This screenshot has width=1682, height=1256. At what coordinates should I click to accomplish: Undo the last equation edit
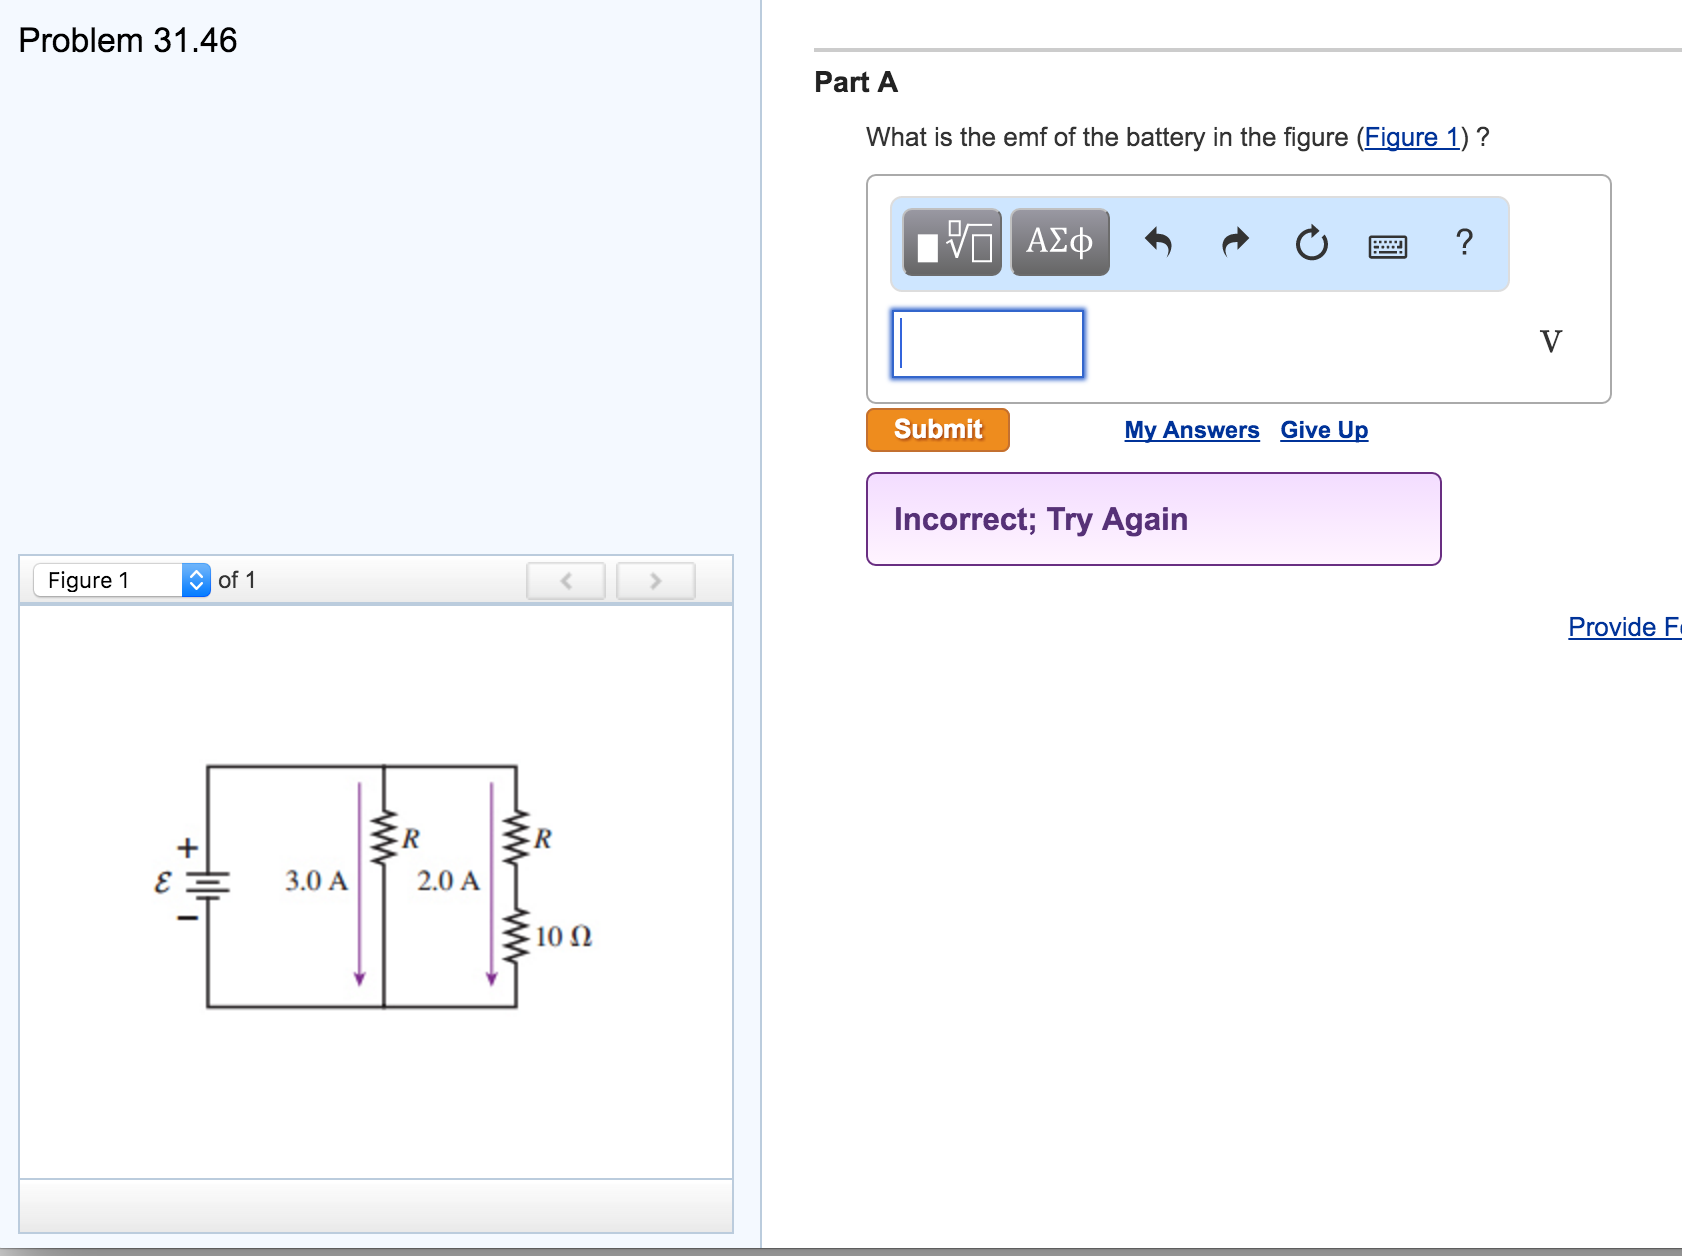[x=1160, y=241]
